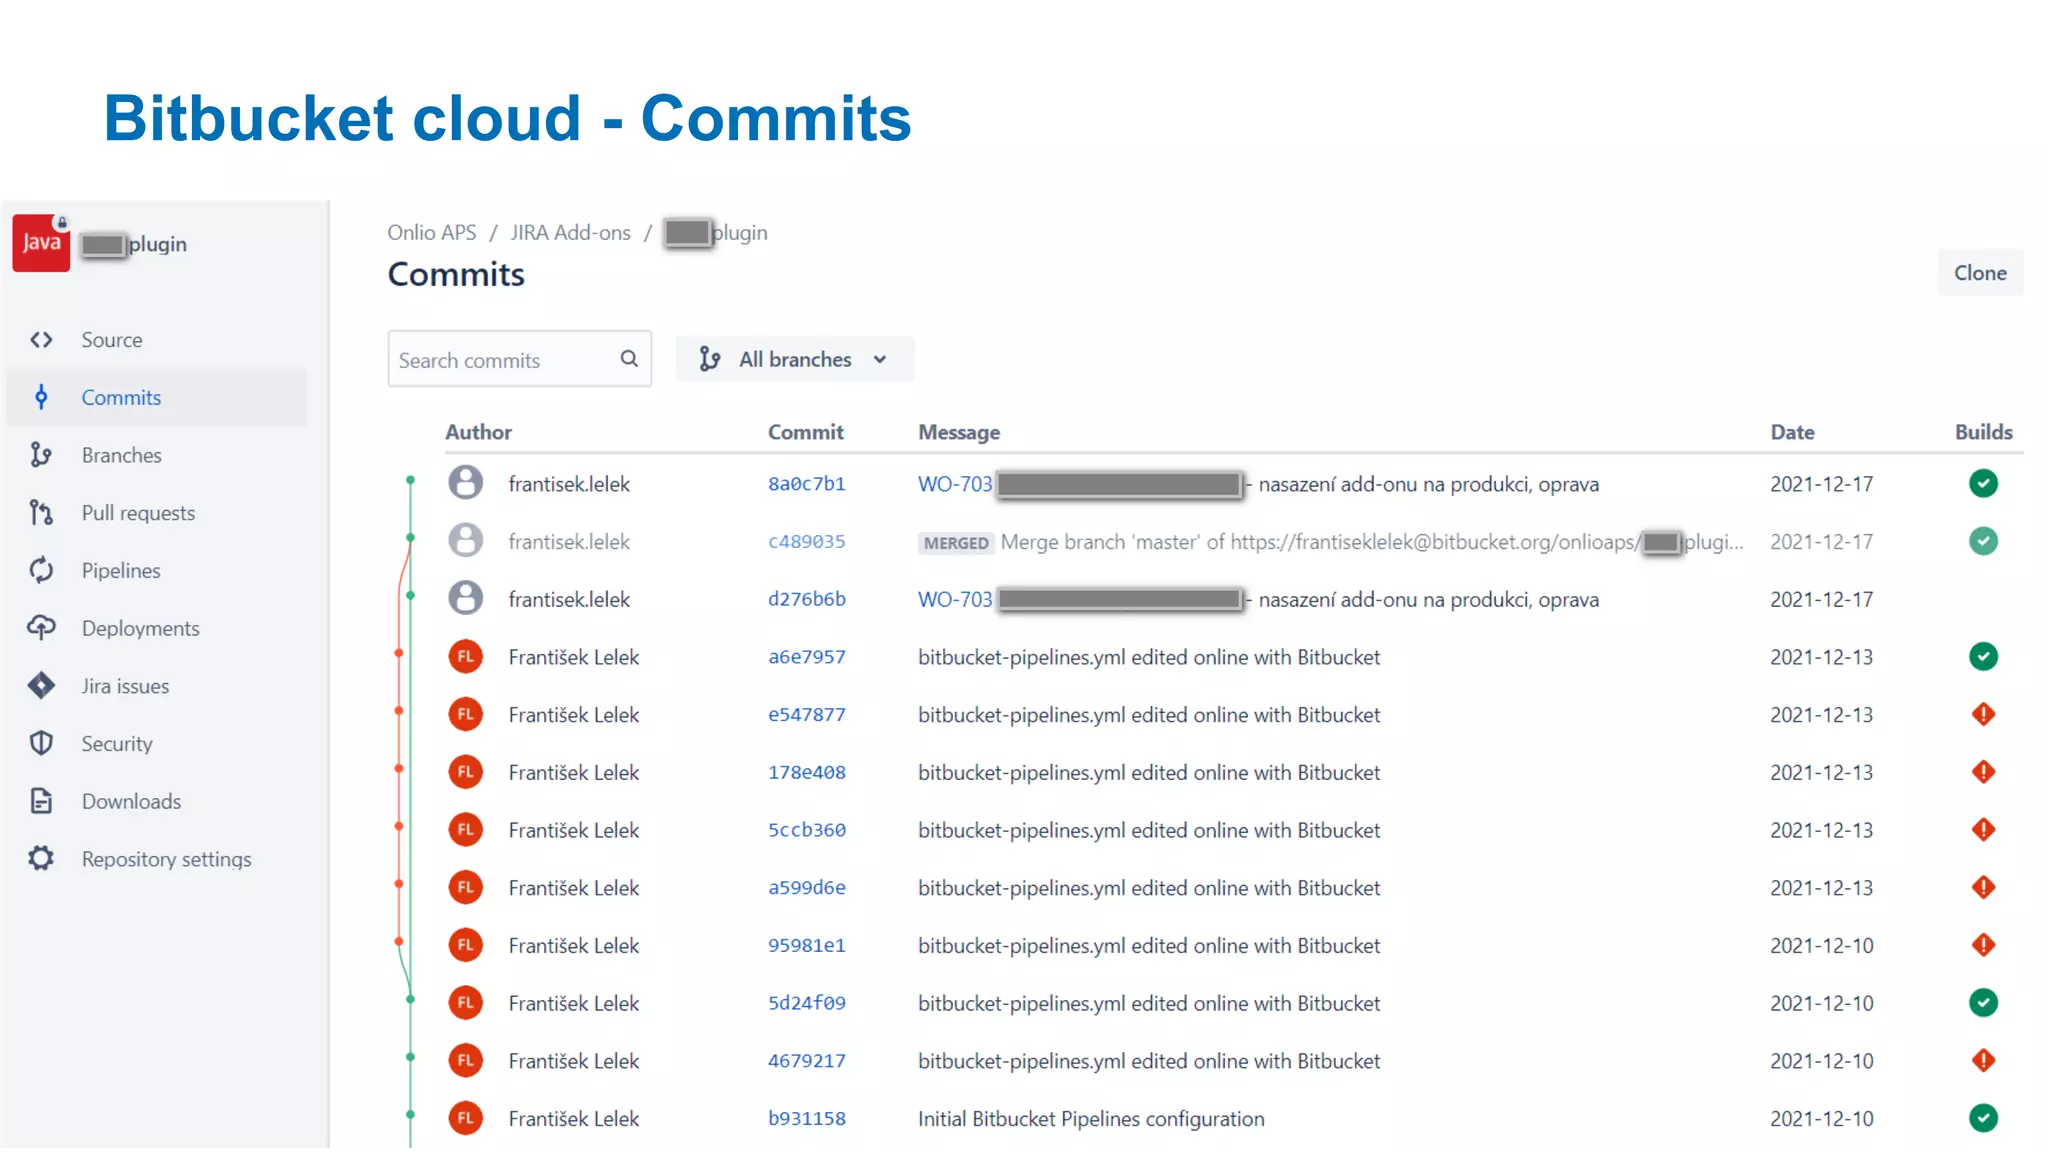2048x1152 pixels.
Task: Open commit hash 5ccb360
Action: click(806, 830)
